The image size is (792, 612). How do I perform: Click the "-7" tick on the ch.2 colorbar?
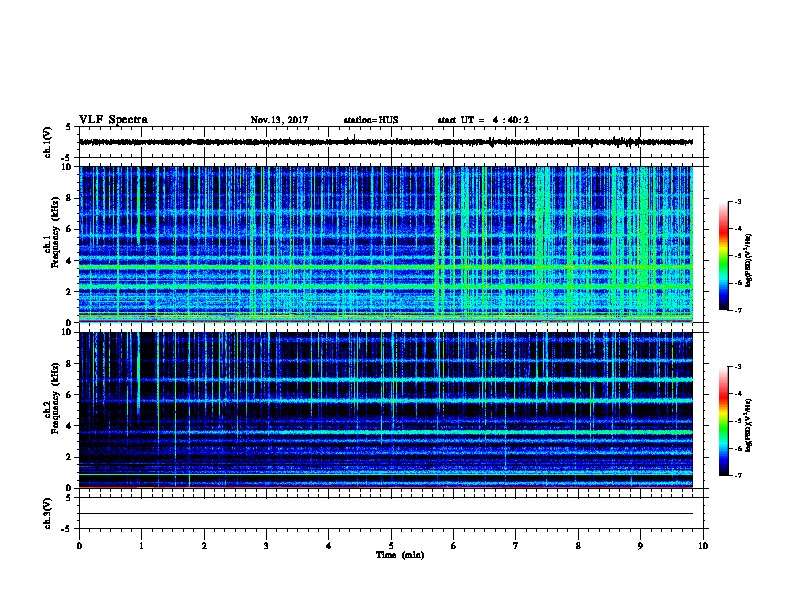(738, 475)
